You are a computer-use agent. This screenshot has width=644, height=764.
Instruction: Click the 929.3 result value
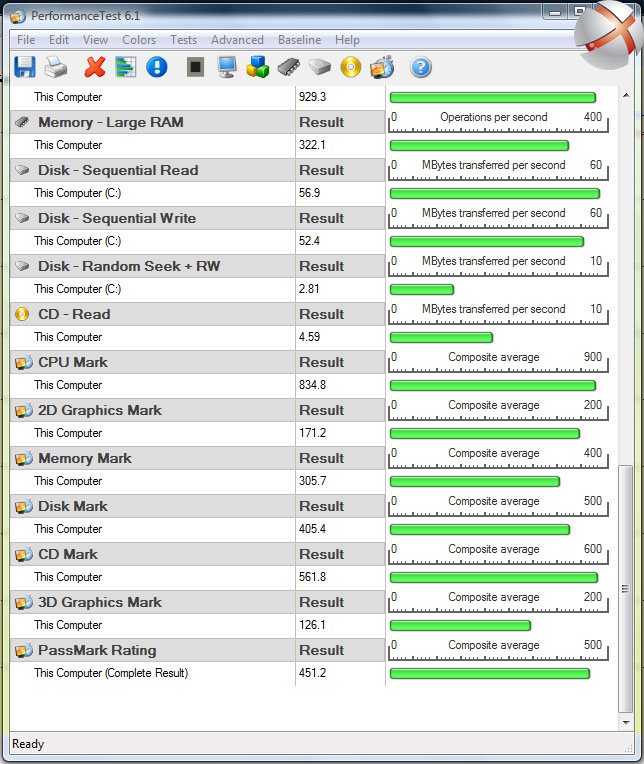312,97
